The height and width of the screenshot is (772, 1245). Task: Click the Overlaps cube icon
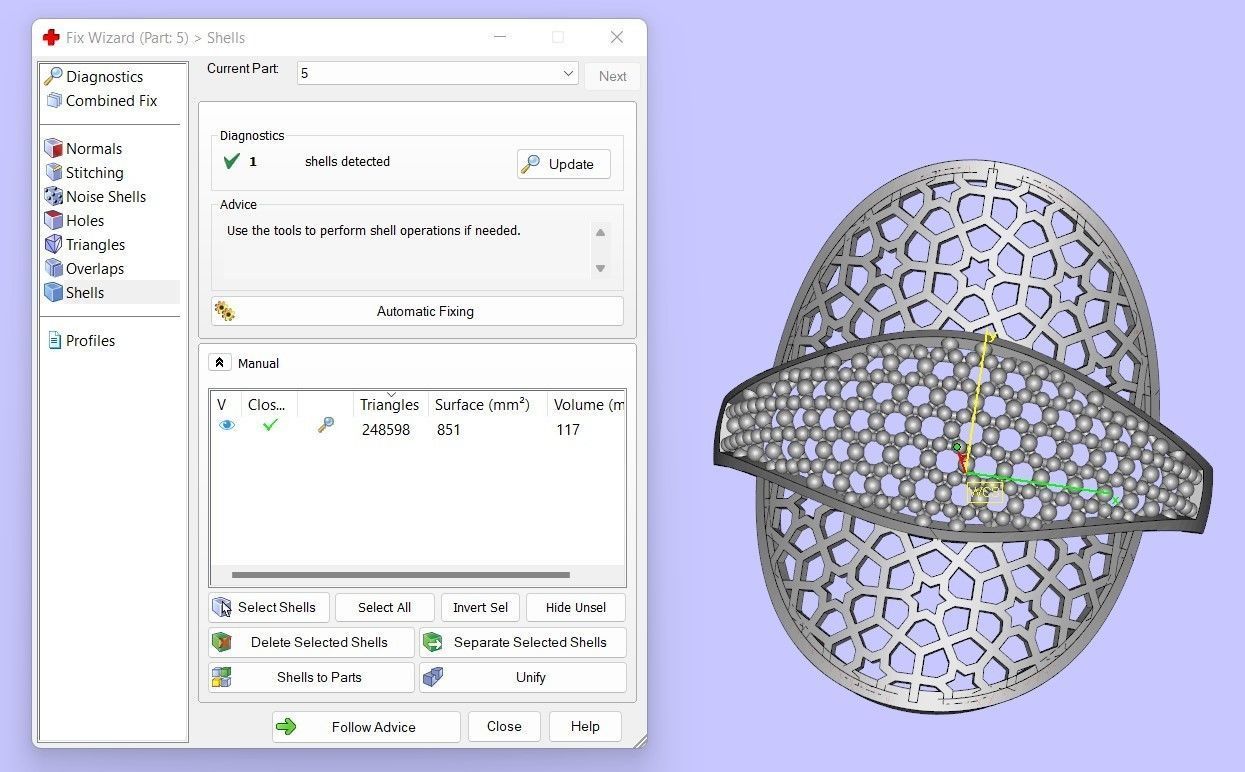click(54, 268)
